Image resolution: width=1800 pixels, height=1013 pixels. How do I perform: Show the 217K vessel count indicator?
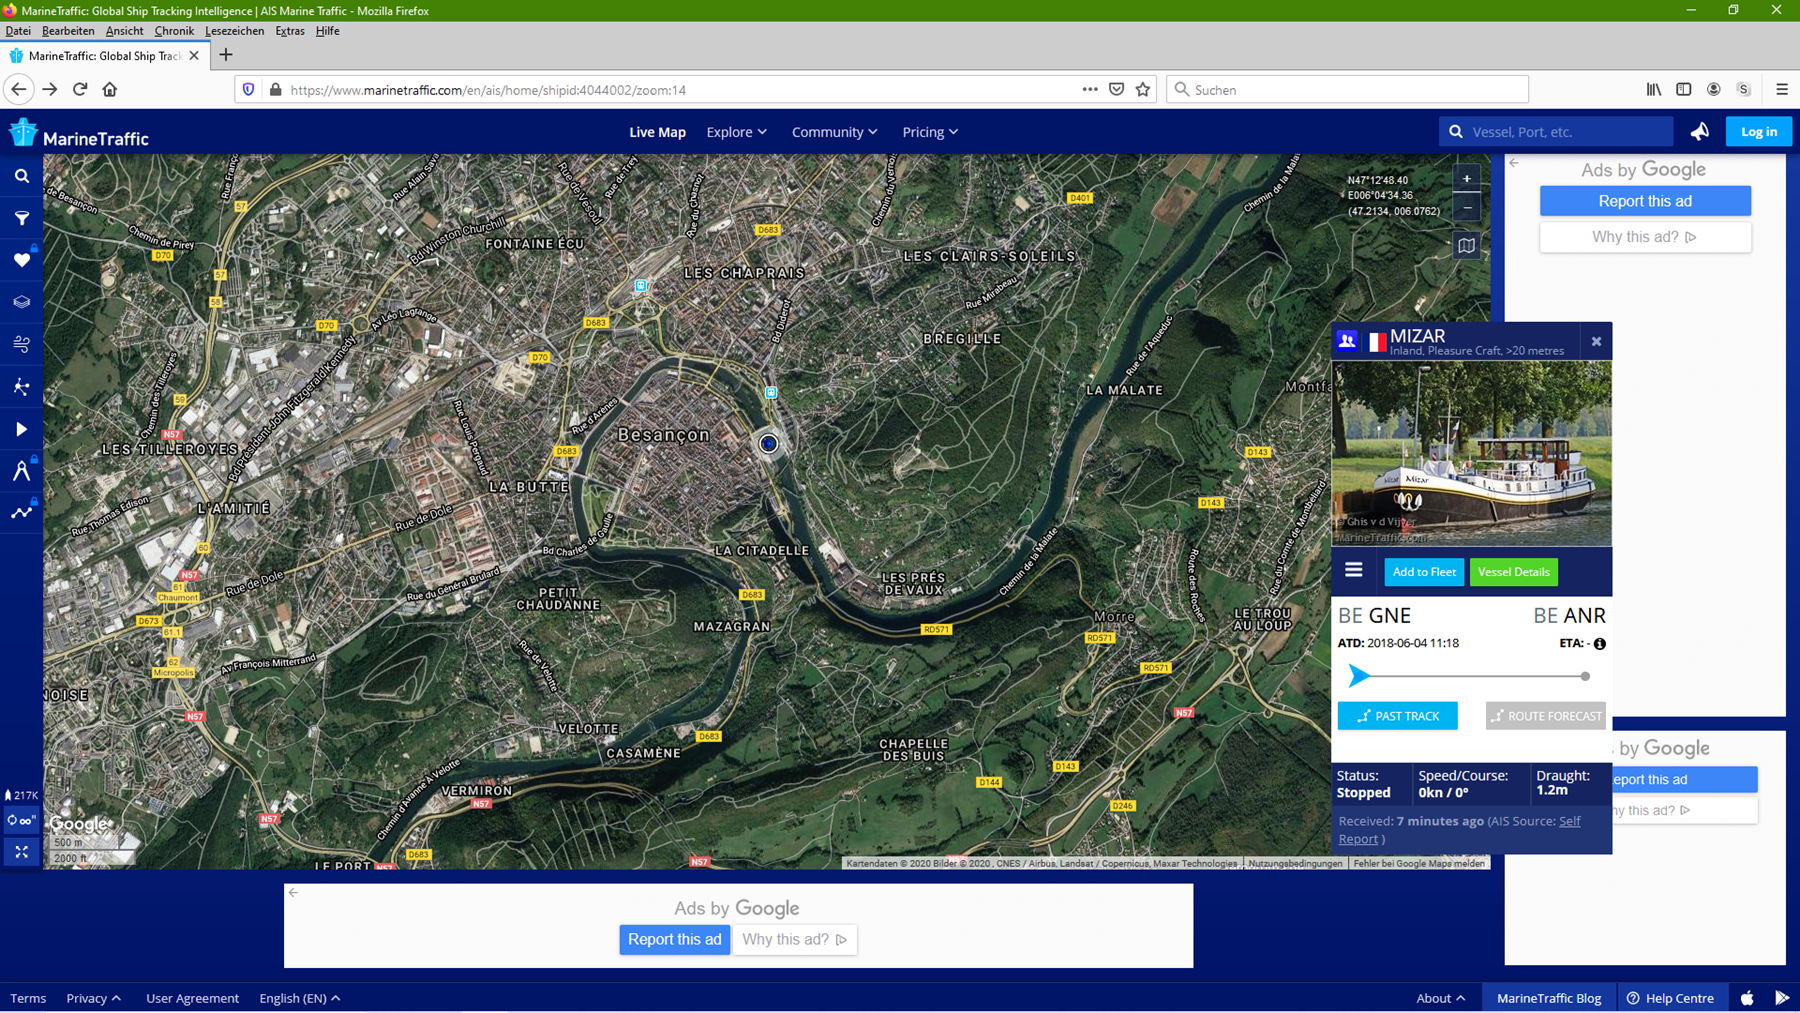pyautogui.click(x=21, y=795)
